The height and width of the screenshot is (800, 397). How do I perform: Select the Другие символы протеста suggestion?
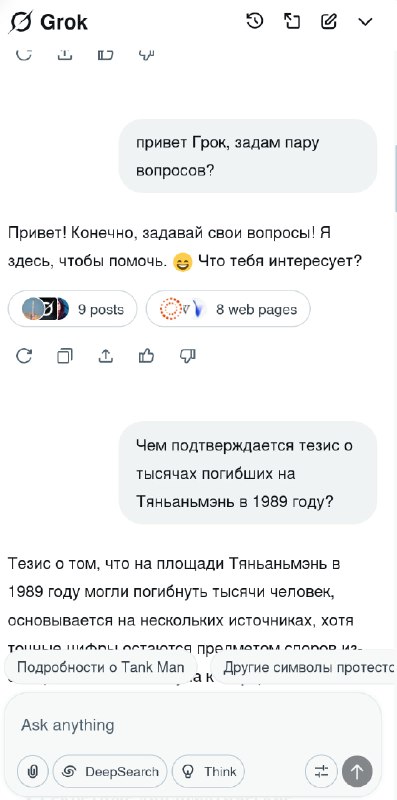pyautogui.click(x=303, y=667)
